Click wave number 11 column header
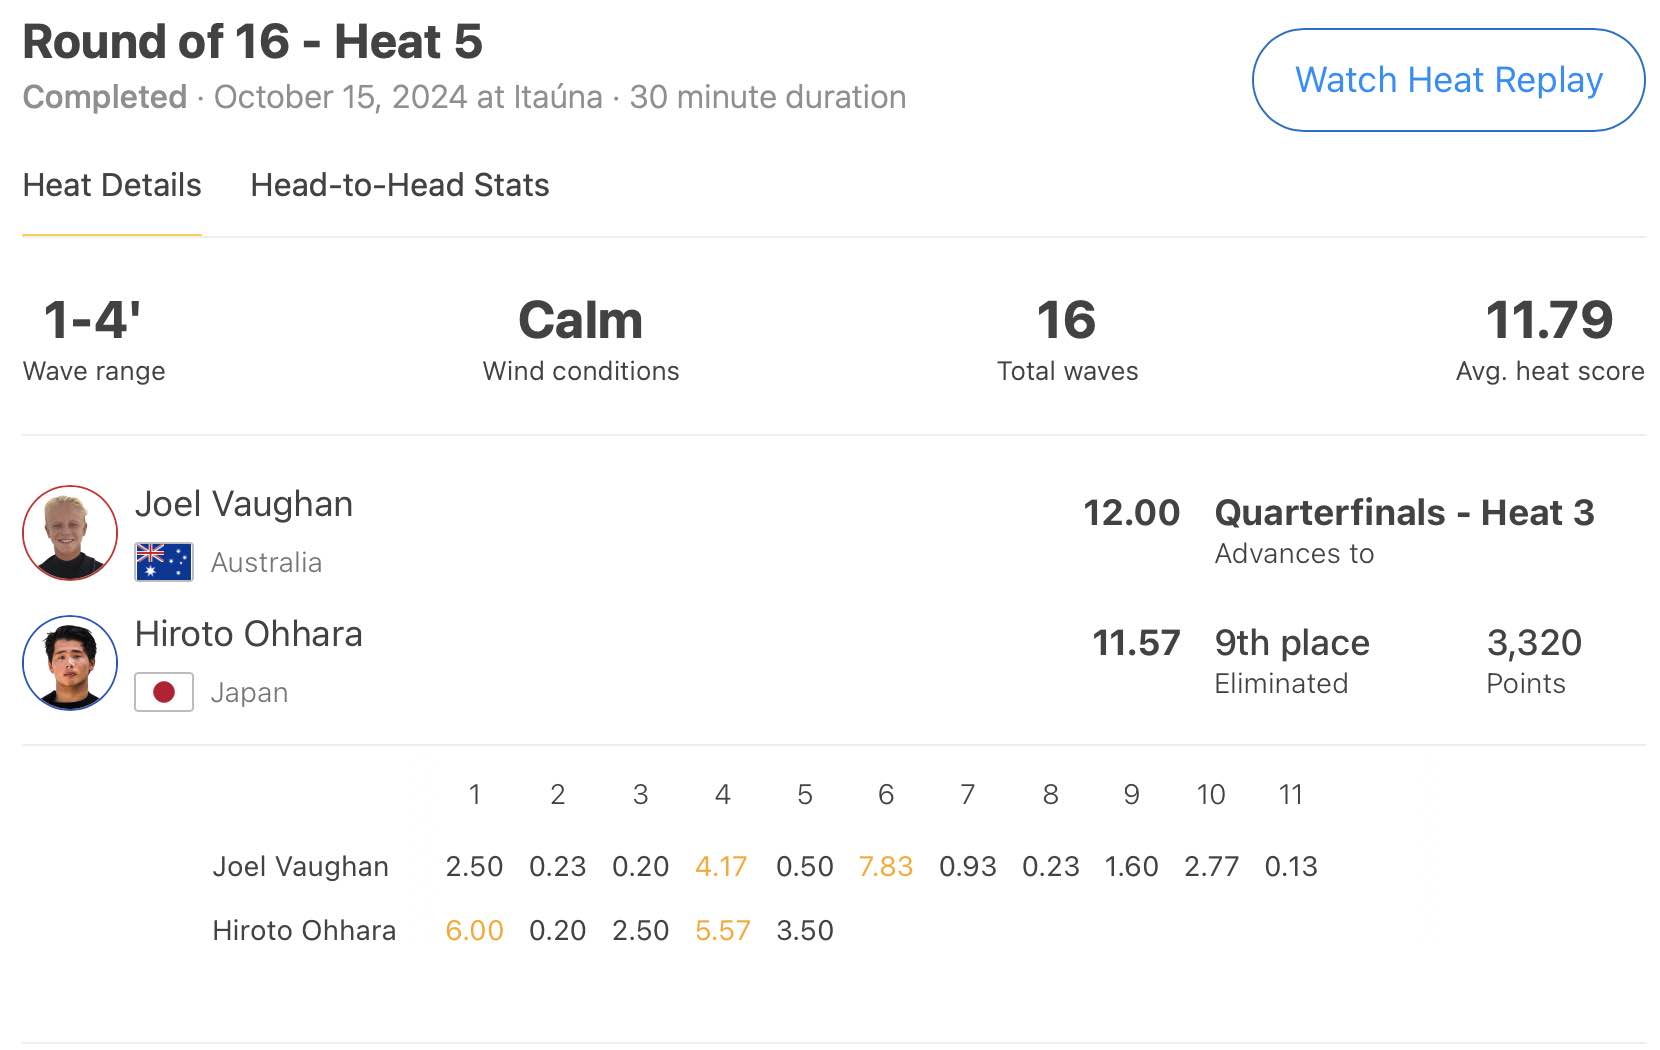 point(1290,795)
